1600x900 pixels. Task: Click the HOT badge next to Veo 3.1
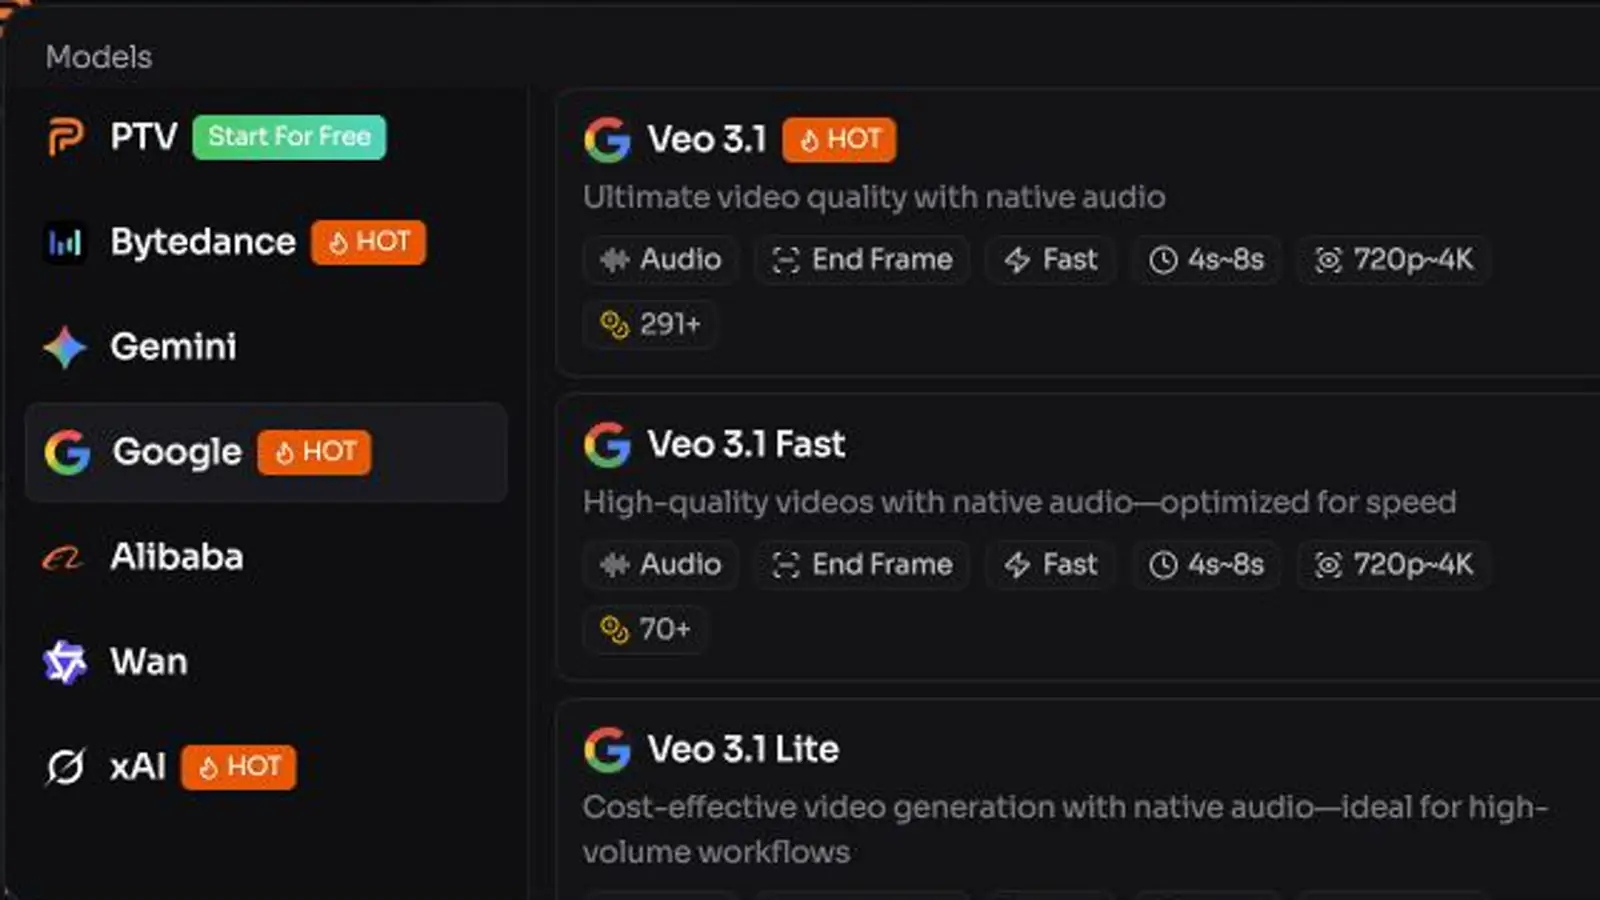[839, 140]
